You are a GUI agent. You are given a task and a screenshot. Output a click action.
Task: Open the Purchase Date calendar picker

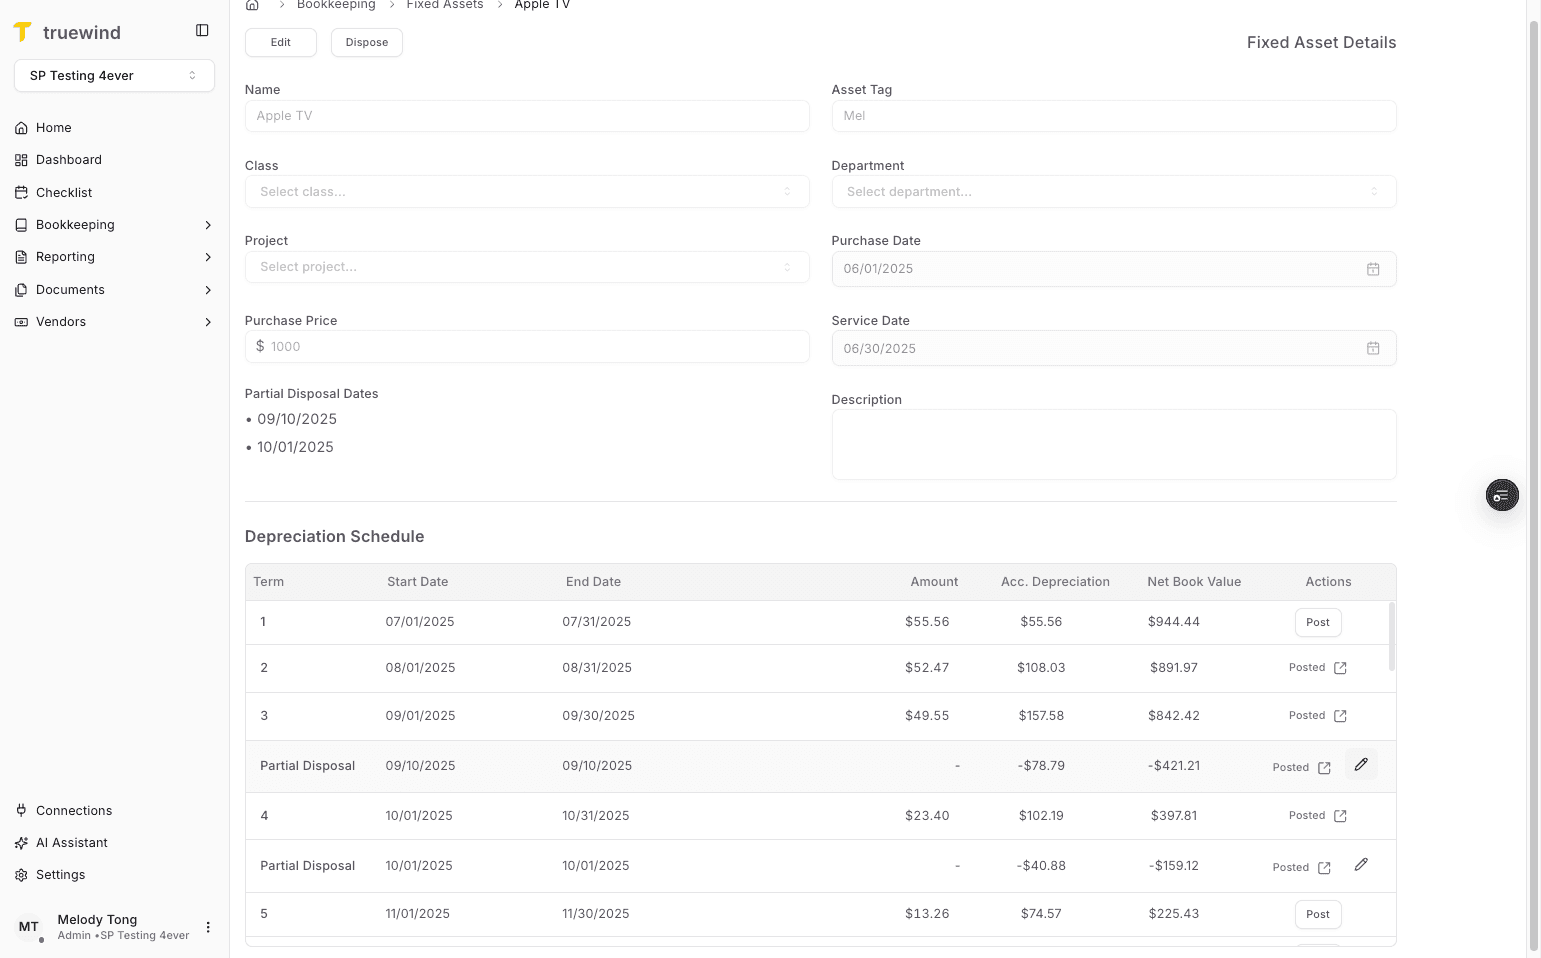[x=1373, y=268]
